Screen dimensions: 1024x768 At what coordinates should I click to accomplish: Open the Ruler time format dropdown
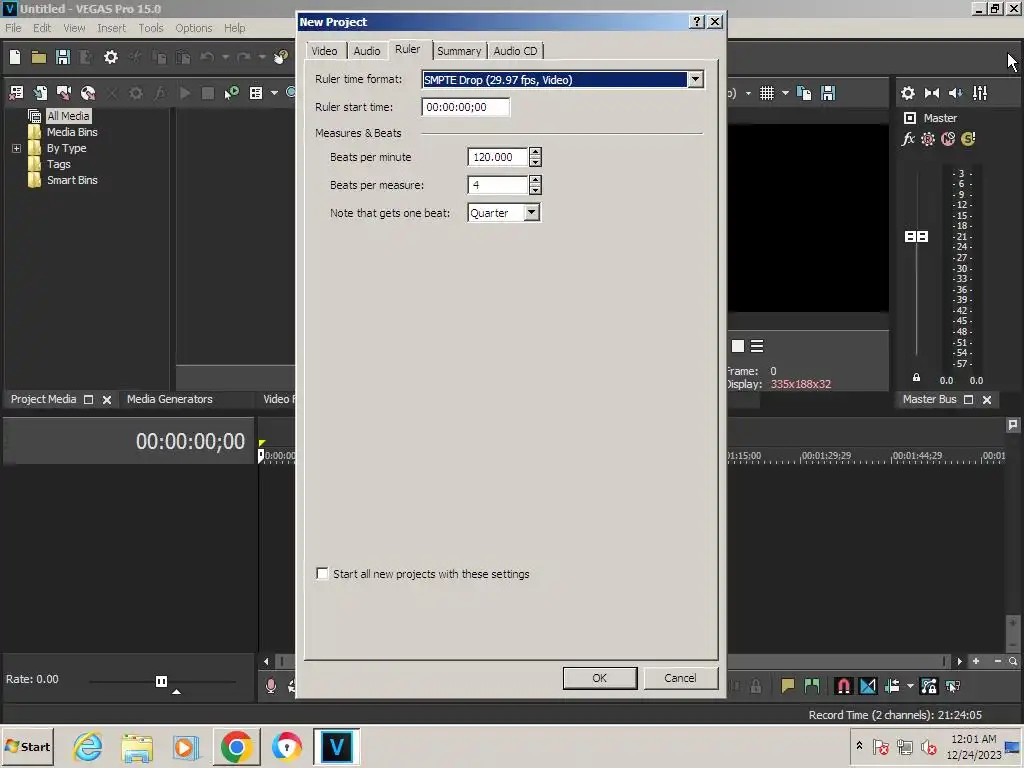(695, 80)
